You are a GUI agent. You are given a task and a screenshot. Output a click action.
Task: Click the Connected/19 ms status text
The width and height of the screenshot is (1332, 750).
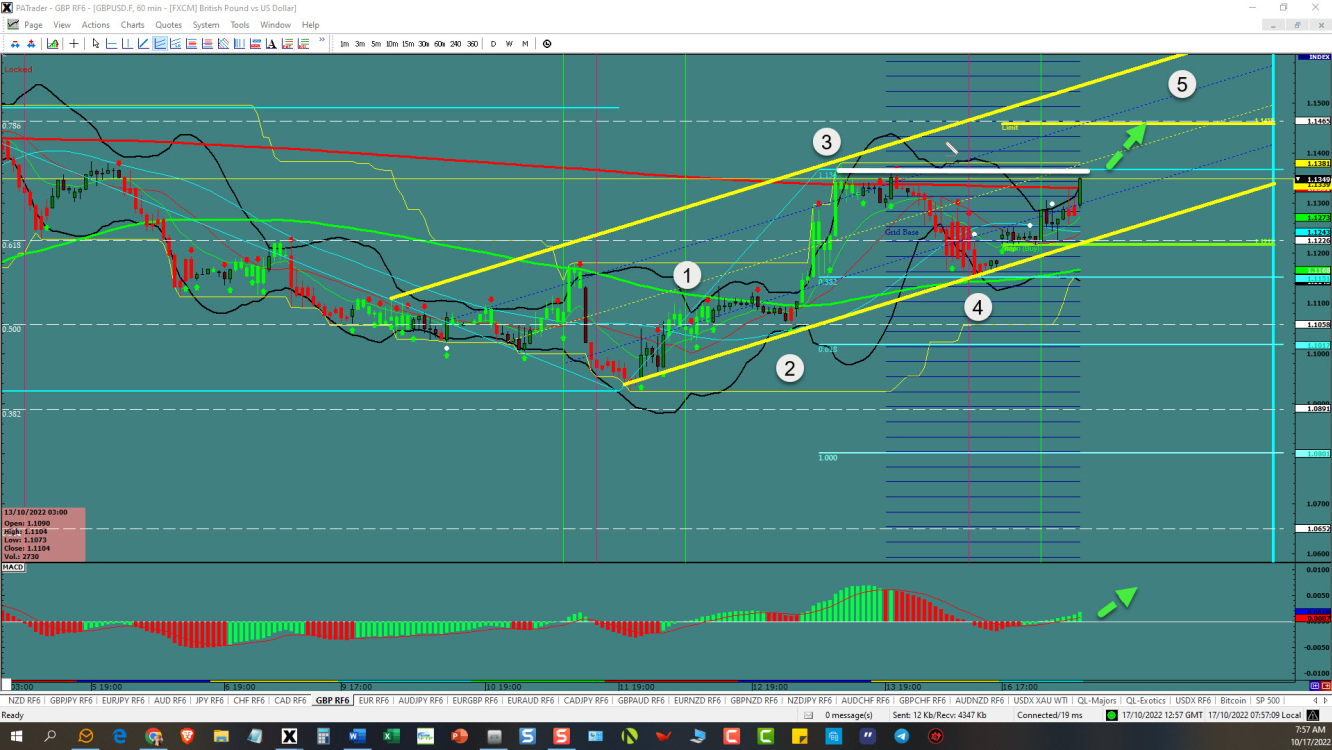tap(1049, 715)
